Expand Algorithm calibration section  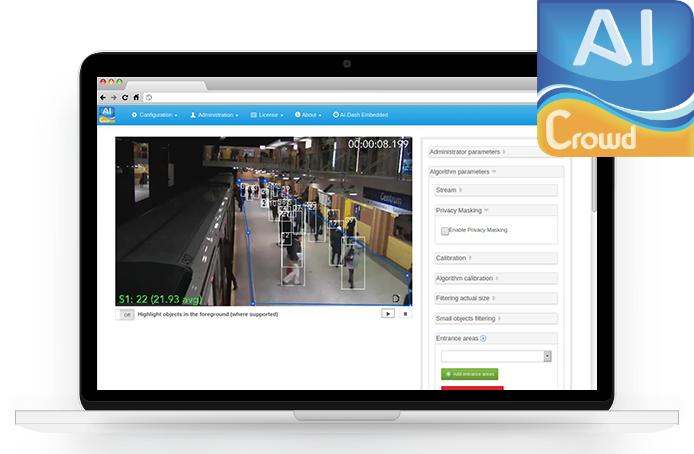coord(496,278)
